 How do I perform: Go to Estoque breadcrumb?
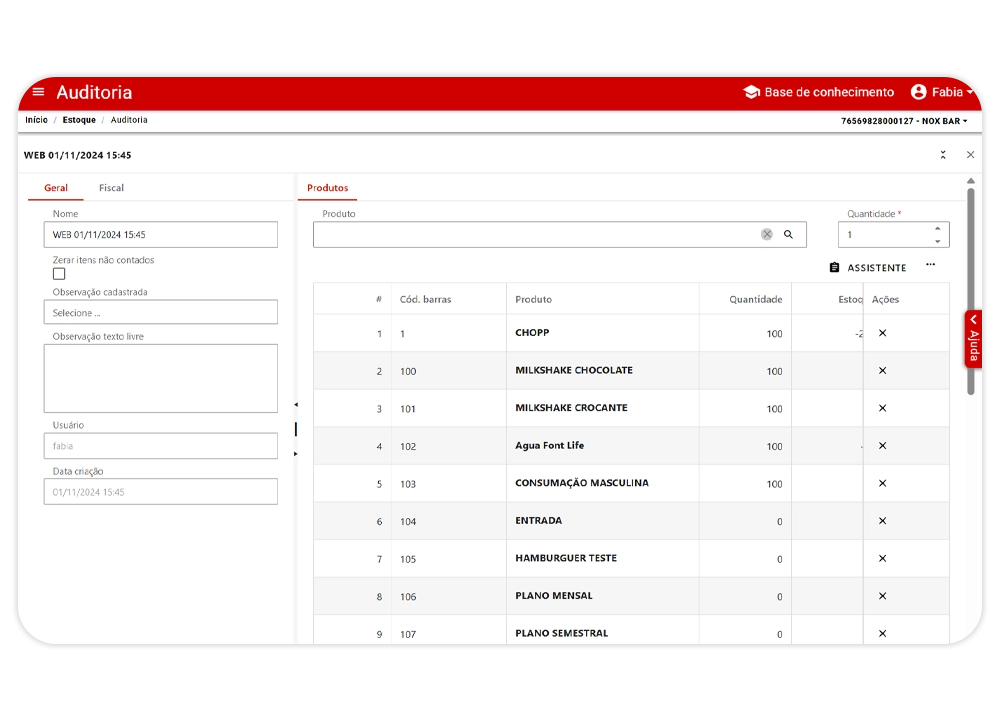coord(79,120)
